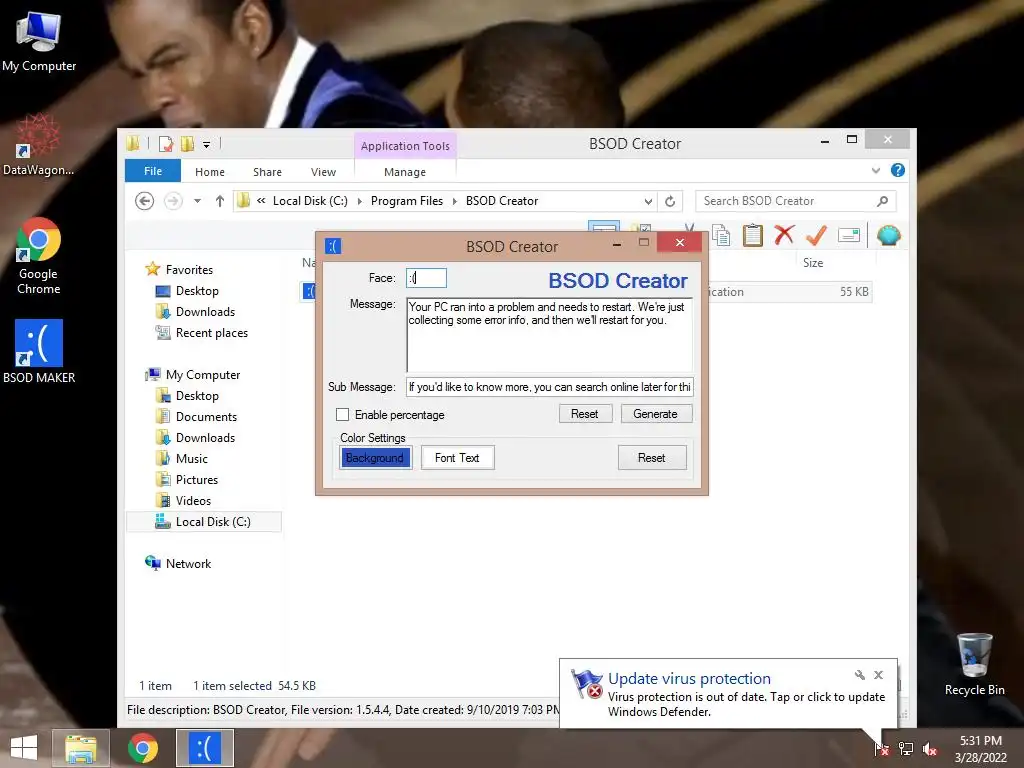Viewport: 1024px width, 768px height.
Task: Open the File ribbon tab
Action: click(x=153, y=171)
